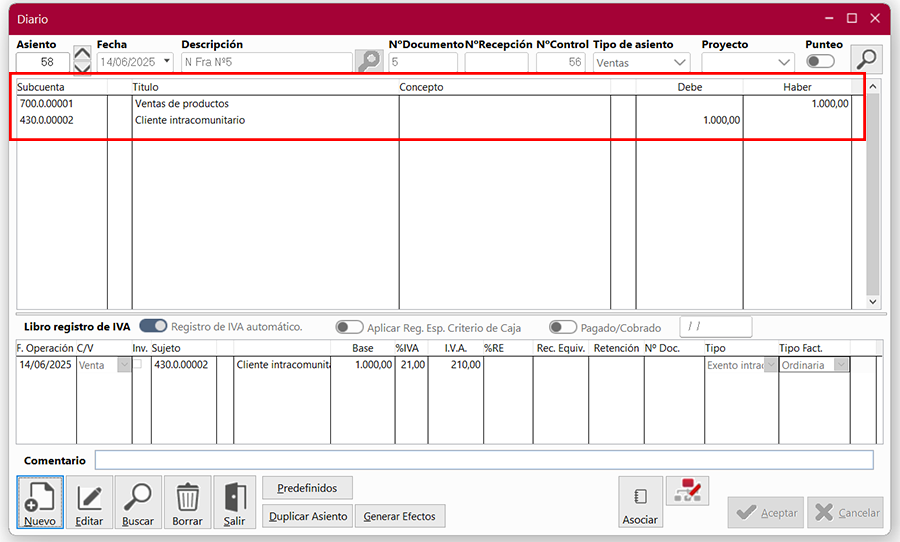900x542 pixels.
Task: Click the Comentario text field
Action: point(483,460)
